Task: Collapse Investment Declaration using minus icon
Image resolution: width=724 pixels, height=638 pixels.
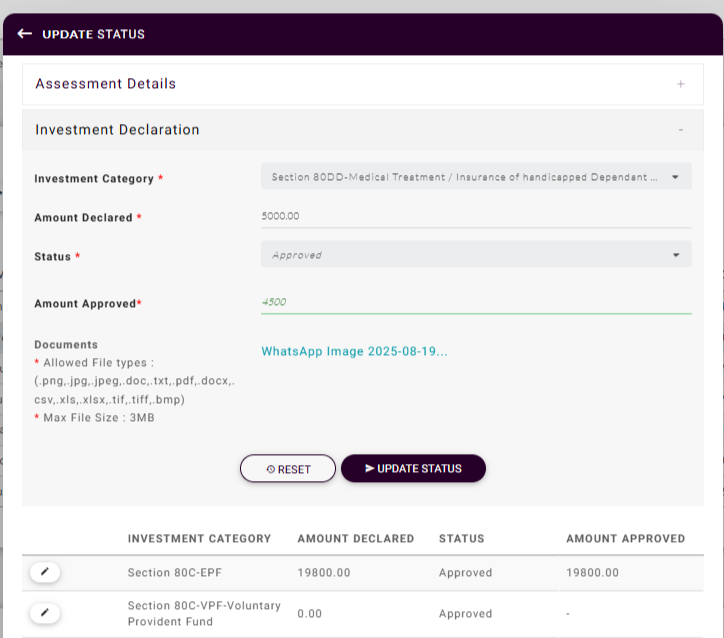Action: pos(681,130)
